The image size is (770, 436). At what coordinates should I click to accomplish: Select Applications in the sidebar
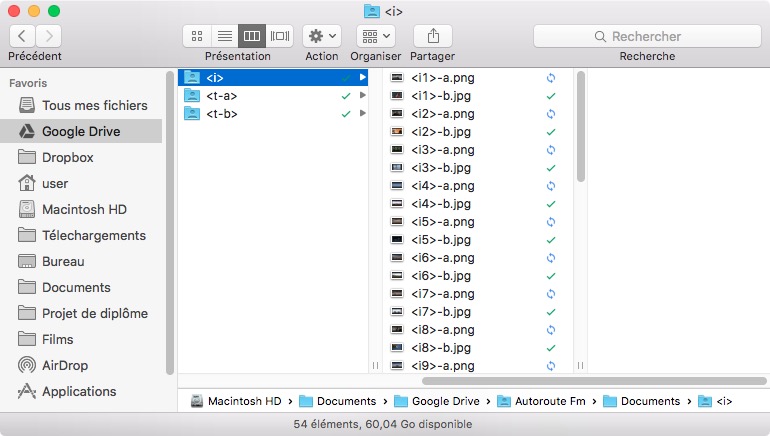pos(78,391)
